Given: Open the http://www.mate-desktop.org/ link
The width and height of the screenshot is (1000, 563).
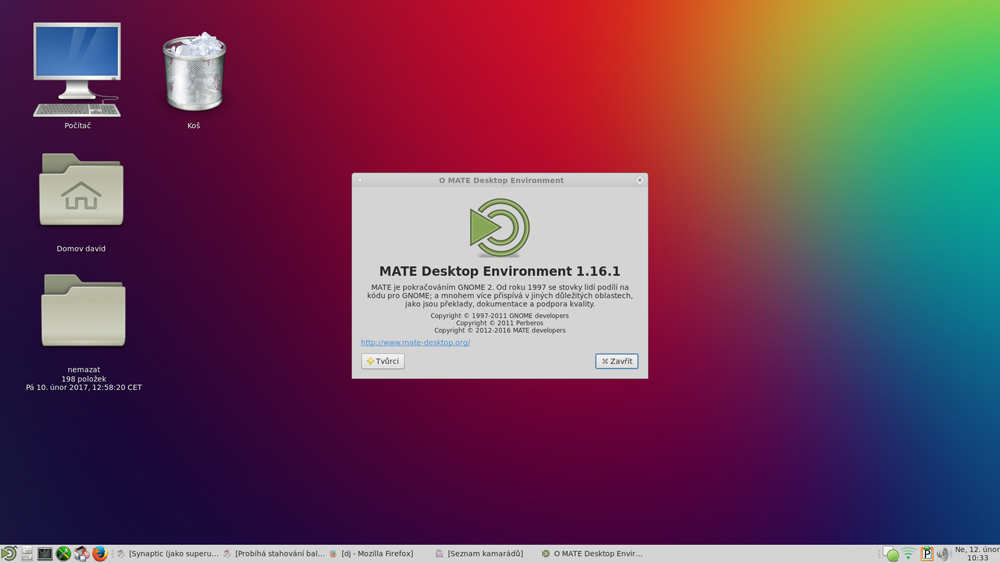Looking at the screenshot, I should point(415,342).
